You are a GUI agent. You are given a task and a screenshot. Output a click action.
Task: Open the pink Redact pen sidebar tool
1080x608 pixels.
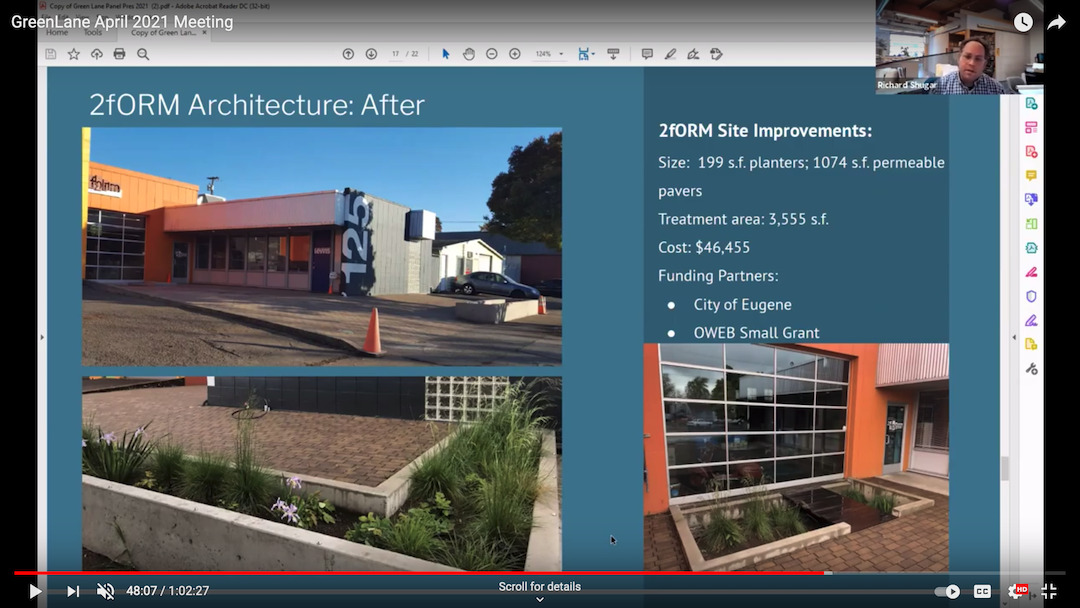coord(1031,272)
